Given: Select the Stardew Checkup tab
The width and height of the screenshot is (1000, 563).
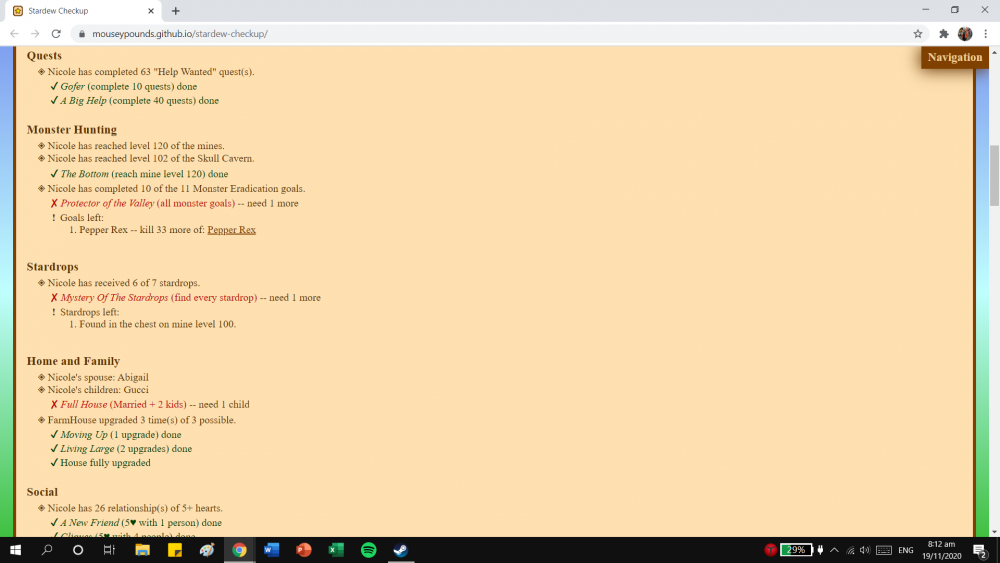Looking at the screenshot, I should click(83, 11).
